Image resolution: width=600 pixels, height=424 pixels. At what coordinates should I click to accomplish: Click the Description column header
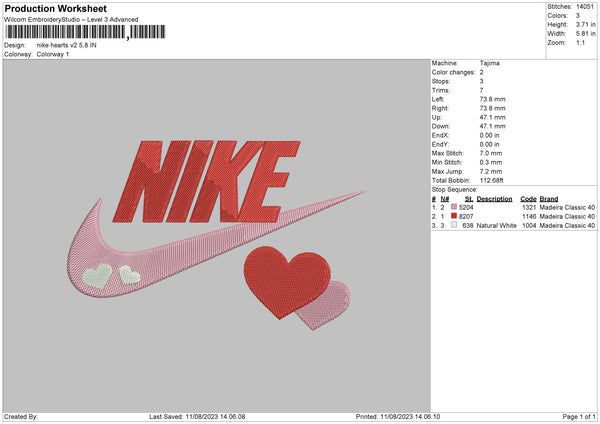pos(494,198)
